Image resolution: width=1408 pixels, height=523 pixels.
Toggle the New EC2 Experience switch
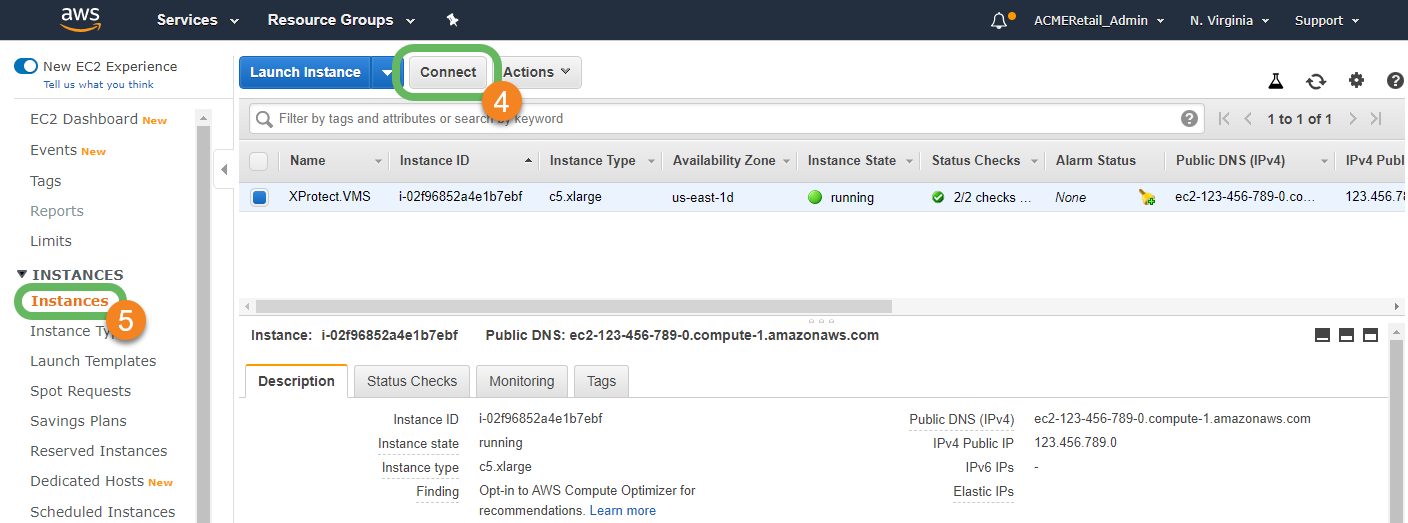coord(26,67)
